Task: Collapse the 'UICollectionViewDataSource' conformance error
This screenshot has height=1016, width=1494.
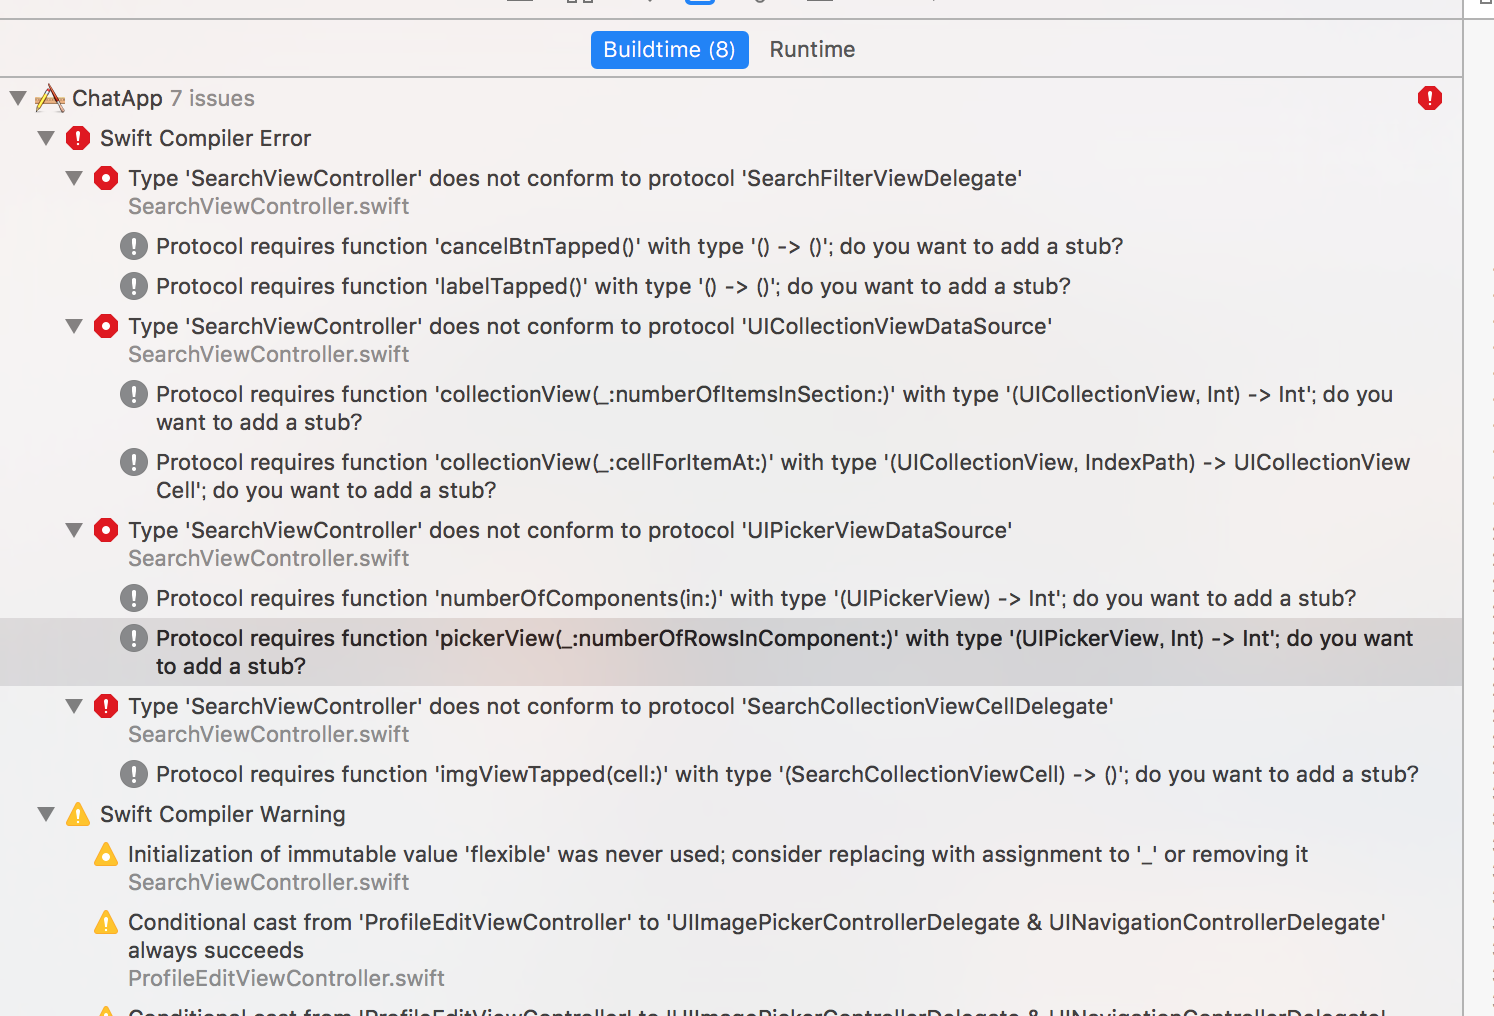Action: 74,326
